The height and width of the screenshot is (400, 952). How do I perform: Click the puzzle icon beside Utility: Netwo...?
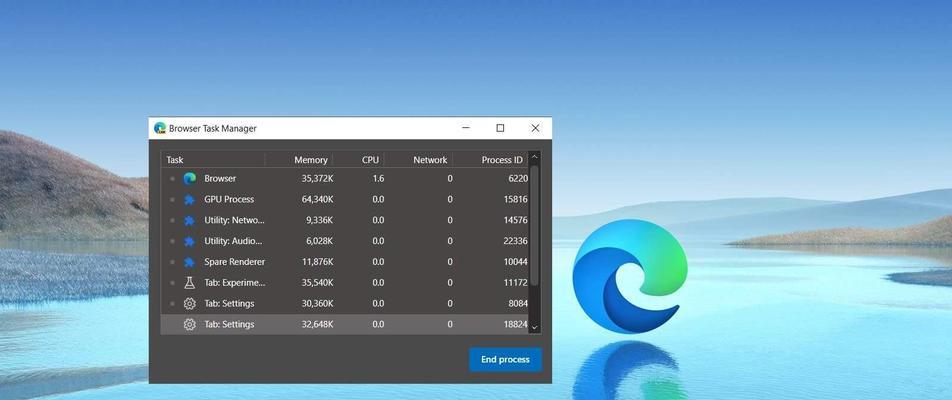pyautogui.click(x=189, y=220)
